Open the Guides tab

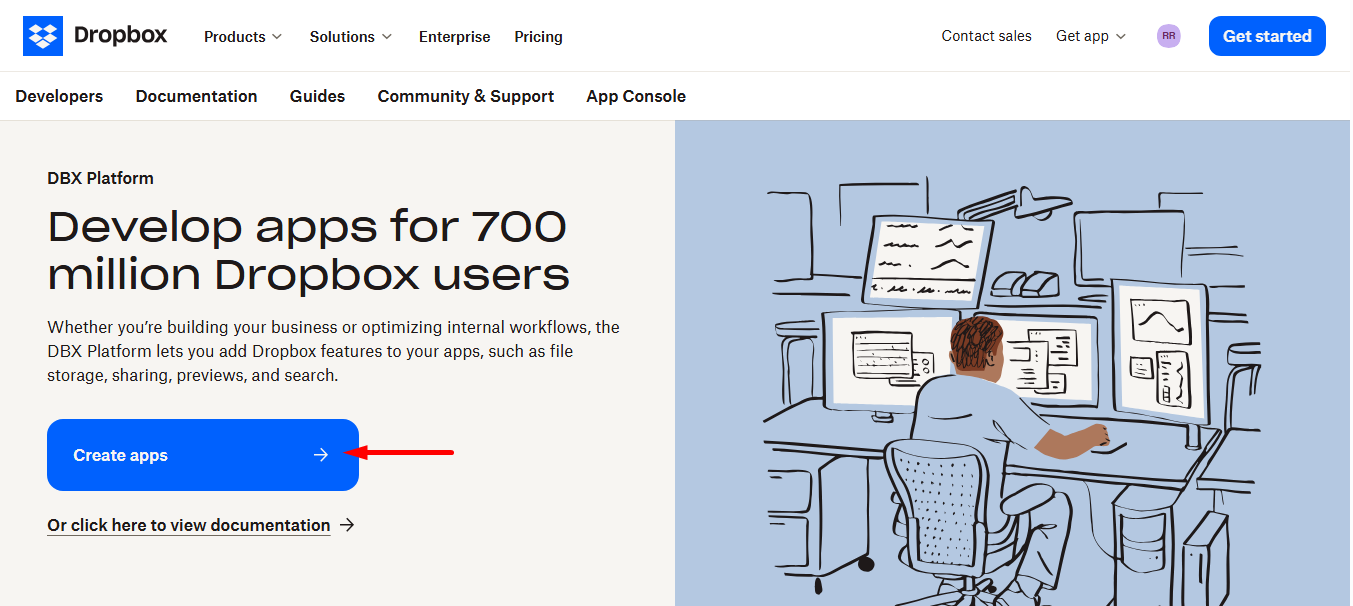(x=317, y=96)
